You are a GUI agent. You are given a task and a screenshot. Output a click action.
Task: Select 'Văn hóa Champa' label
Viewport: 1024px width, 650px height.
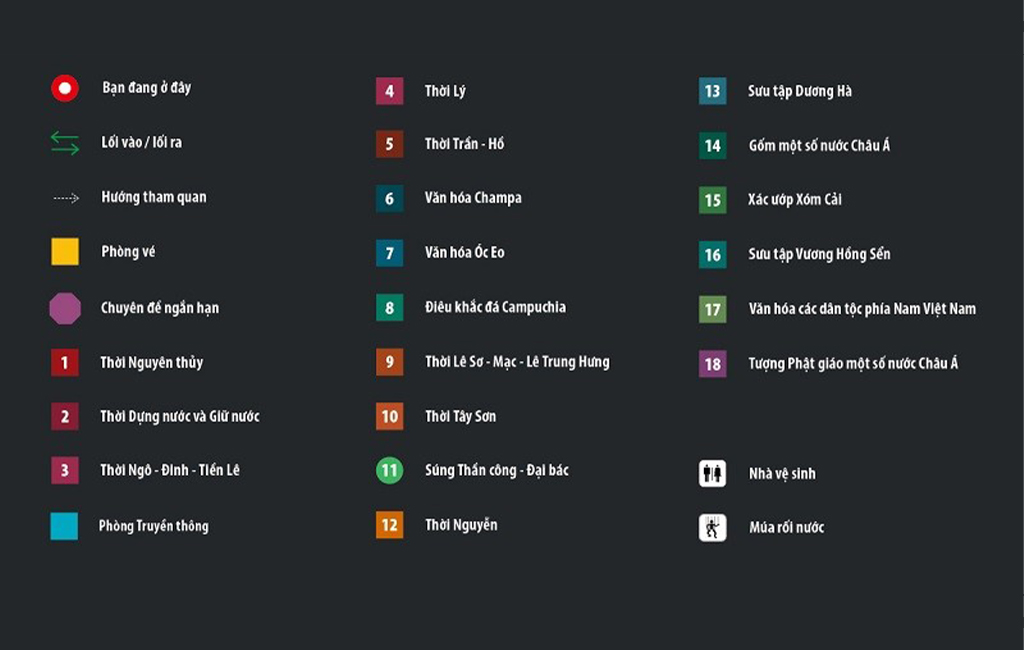tap(473, 198)
